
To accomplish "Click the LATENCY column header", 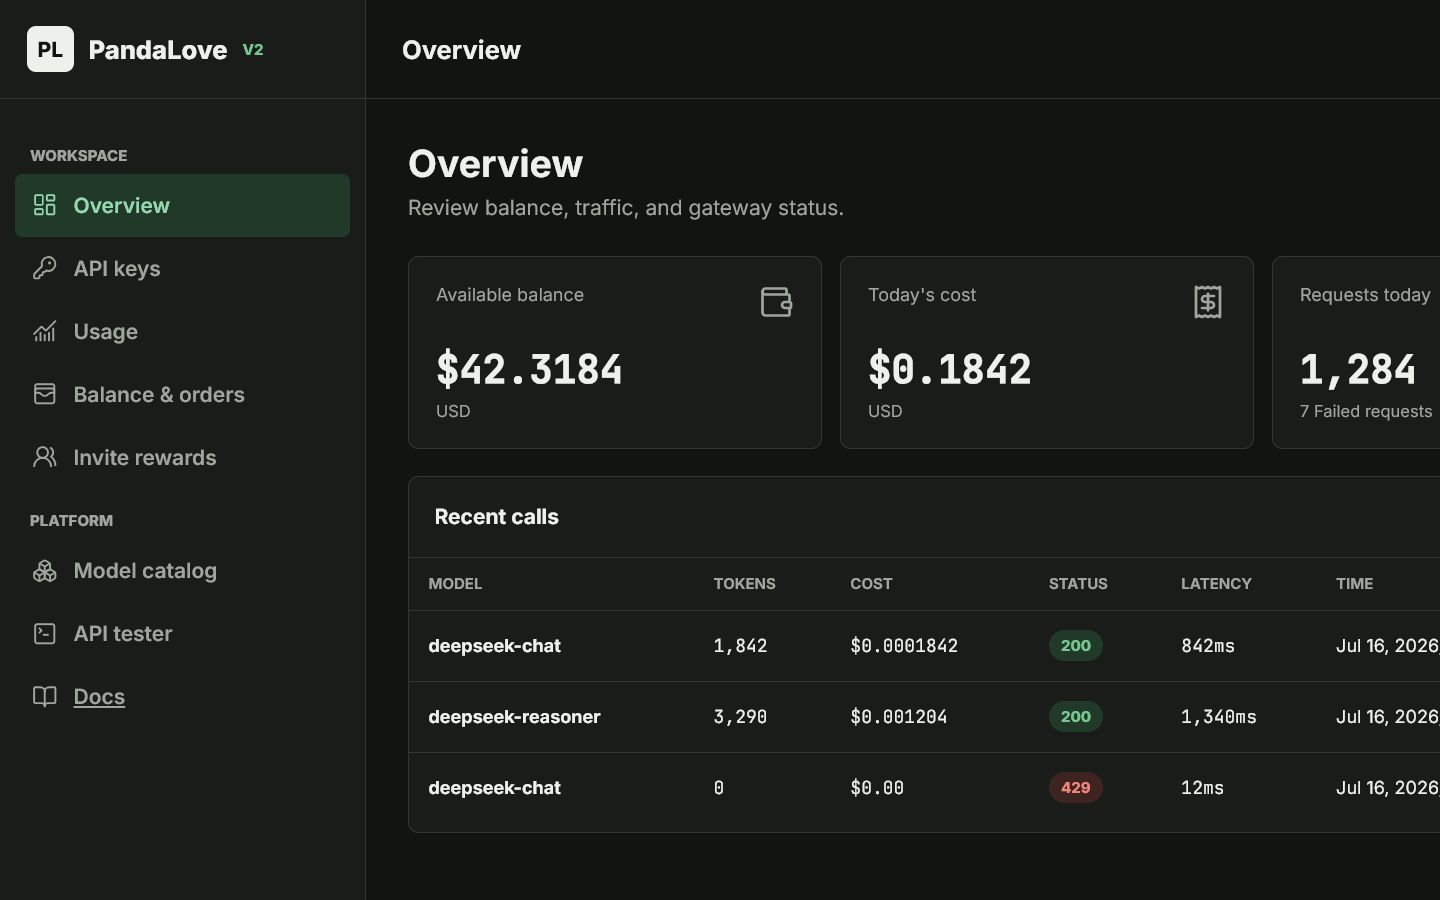I will pos(1216,583).
